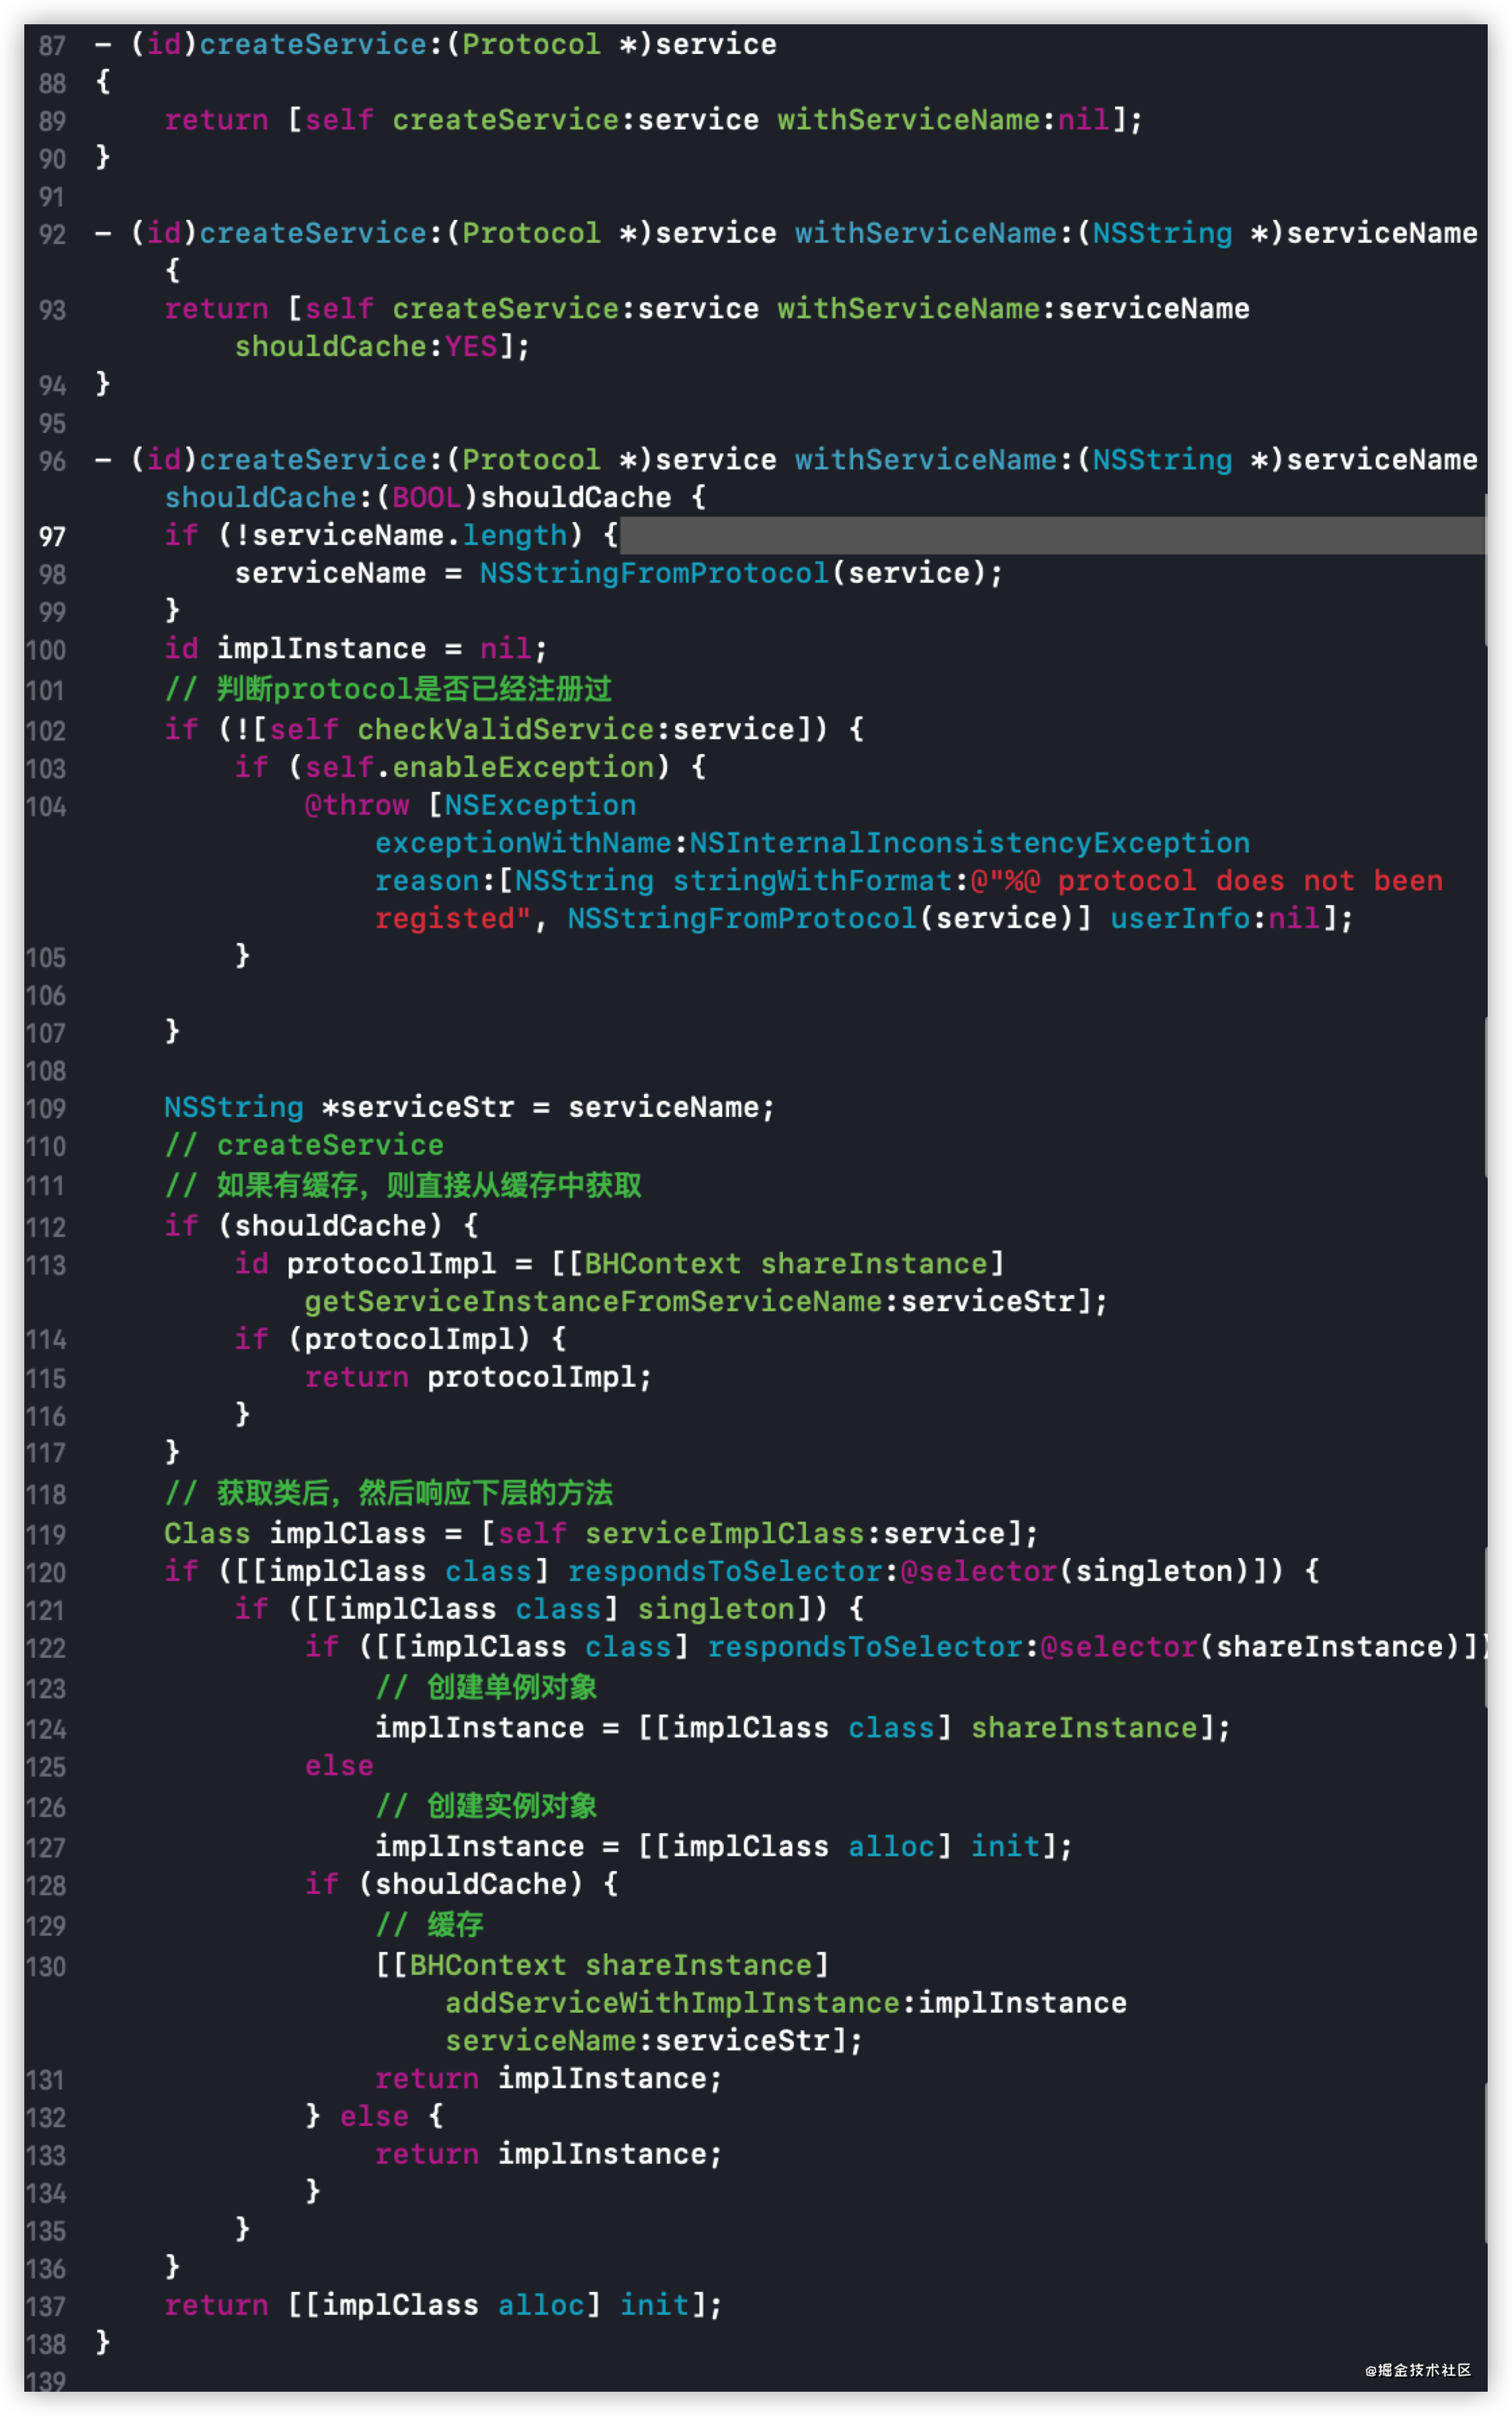Click the YES literal after shouldCache:

pos(471,346)
